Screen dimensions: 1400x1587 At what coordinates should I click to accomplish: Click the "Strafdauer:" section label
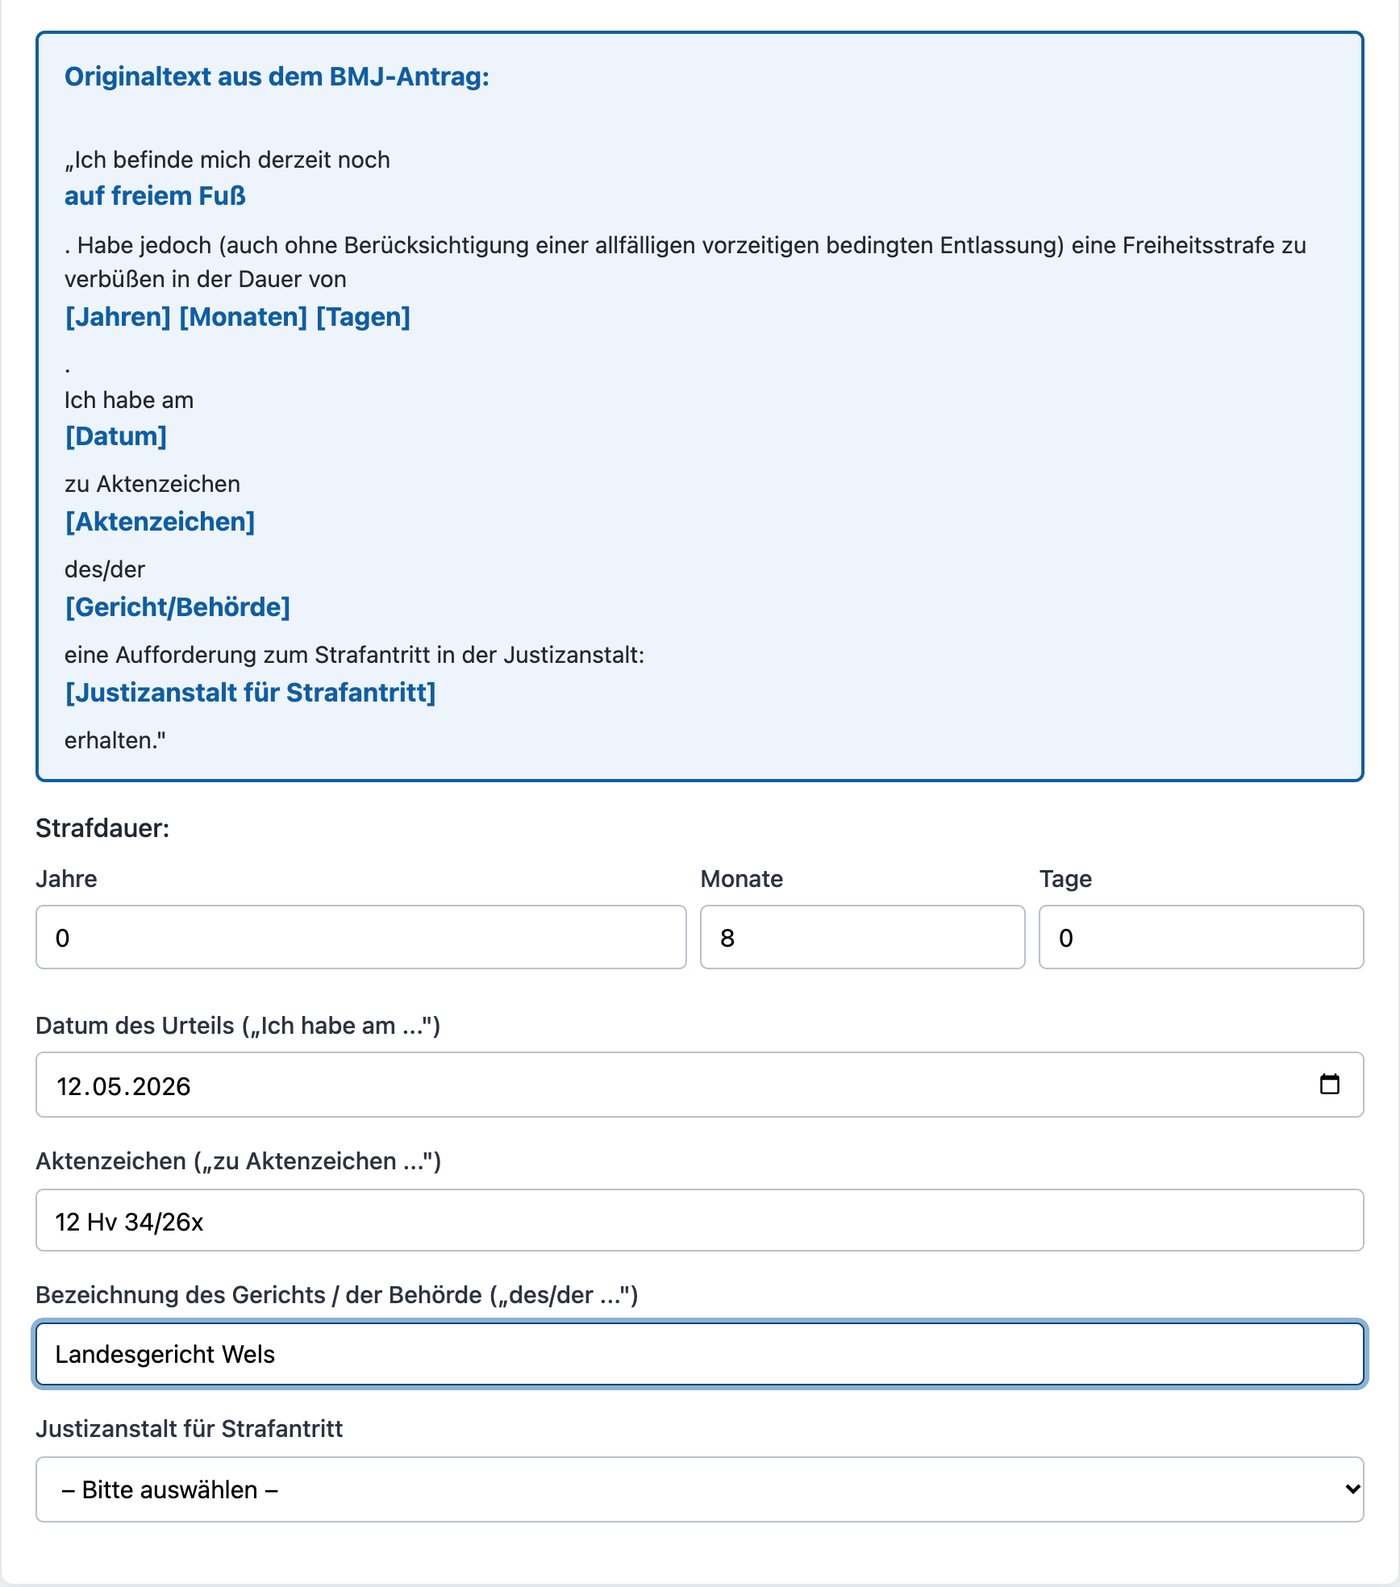click(x=103, y=828)
